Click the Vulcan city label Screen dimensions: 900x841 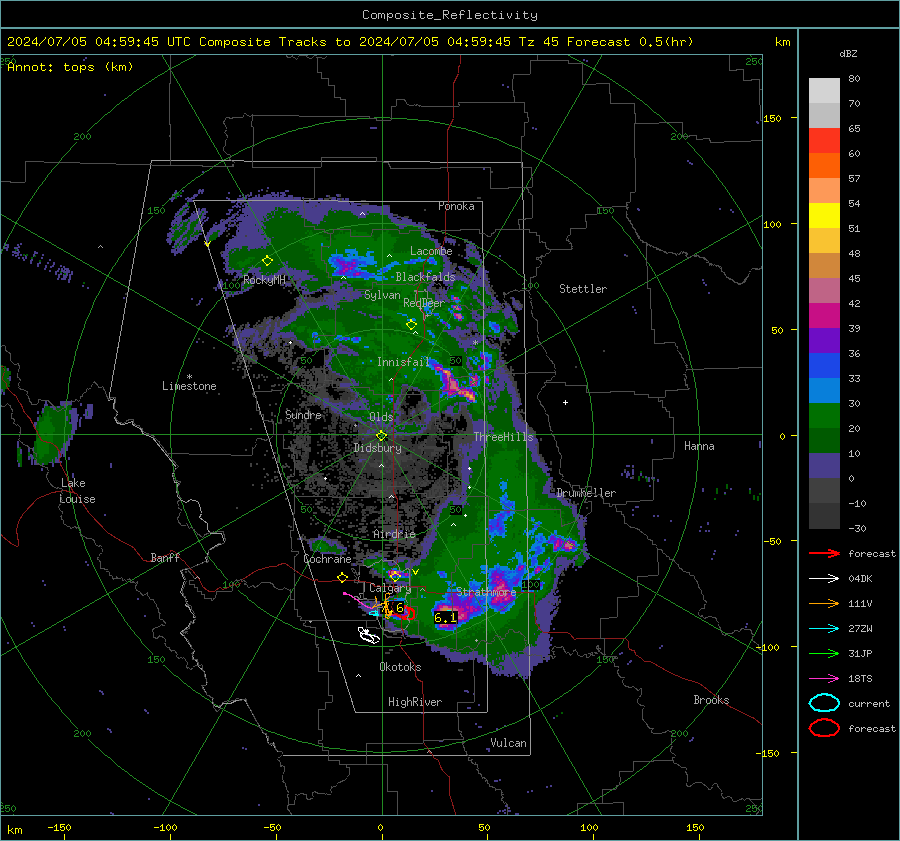tap(508, 743)
